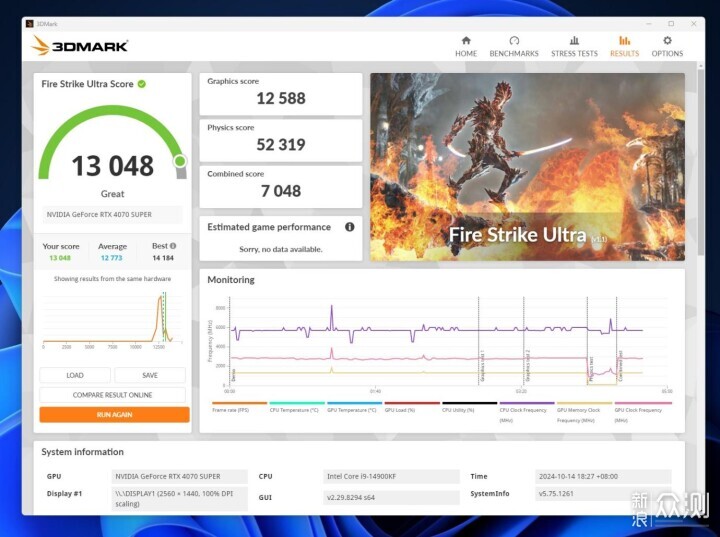720x537 pixels.
Task: Click the Monitoring heading
Action: pos(231,280)
